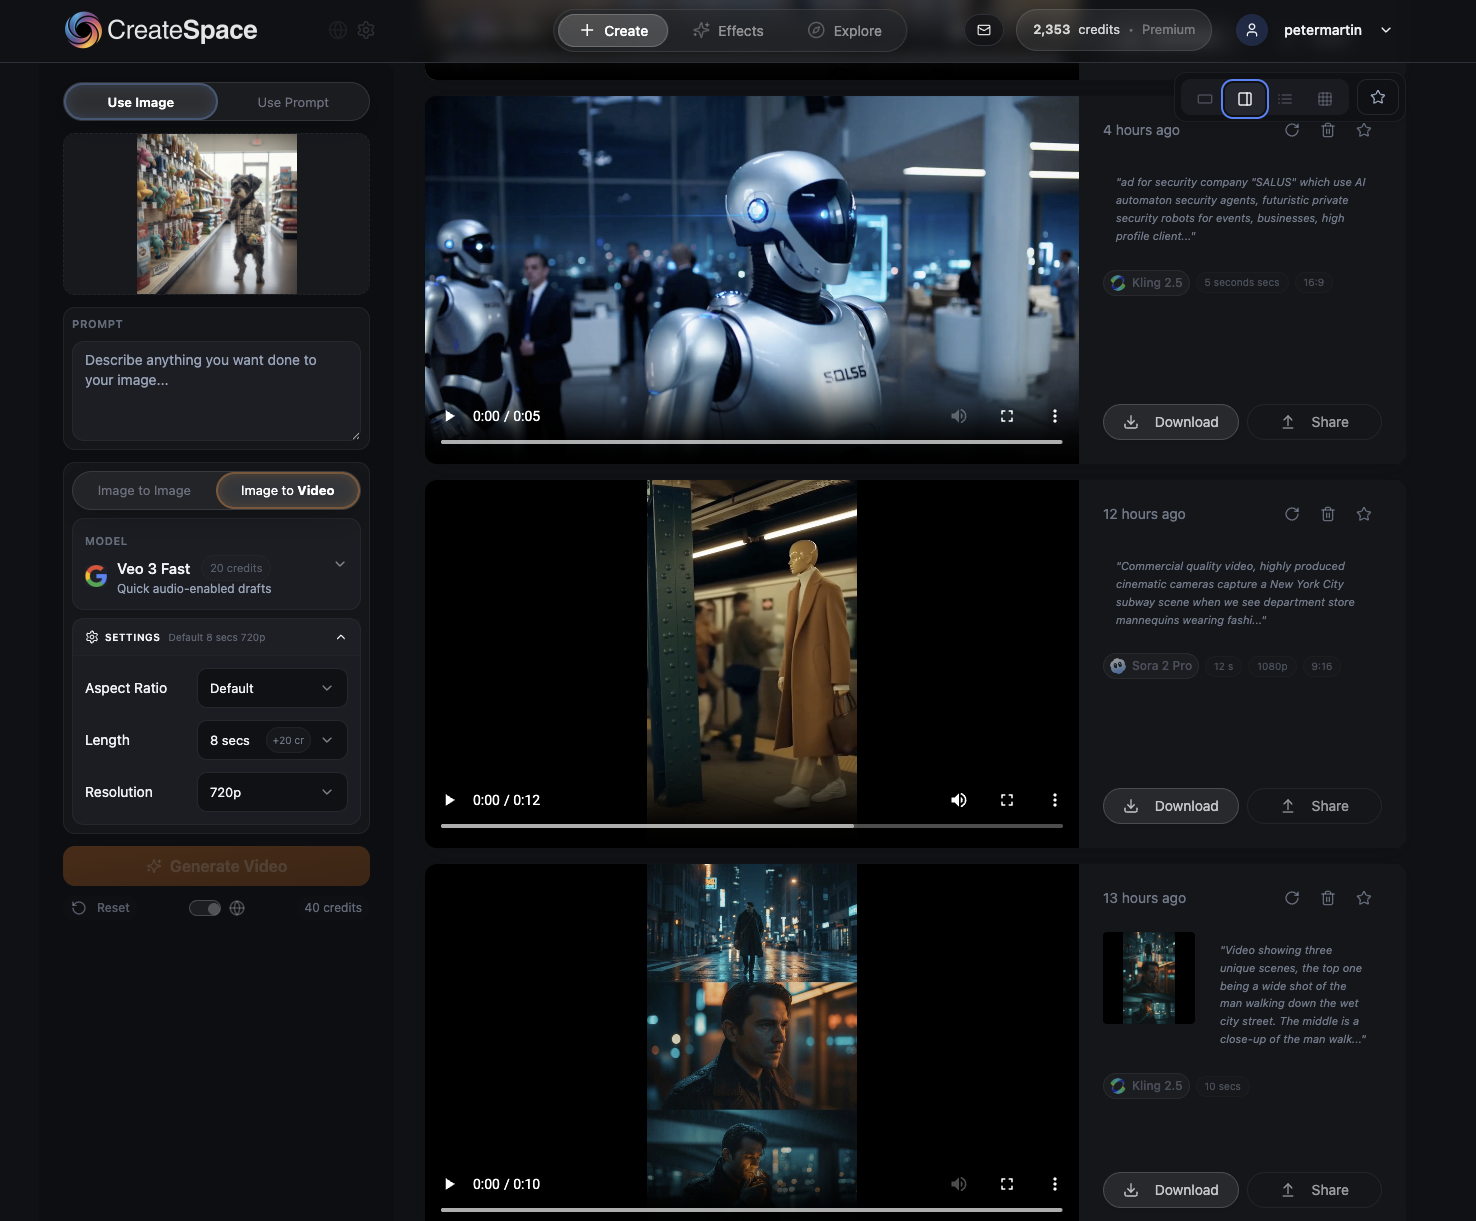1476x1221 pixels.
Task: Seek in robot video progress bar
Action: click(752, 442)
